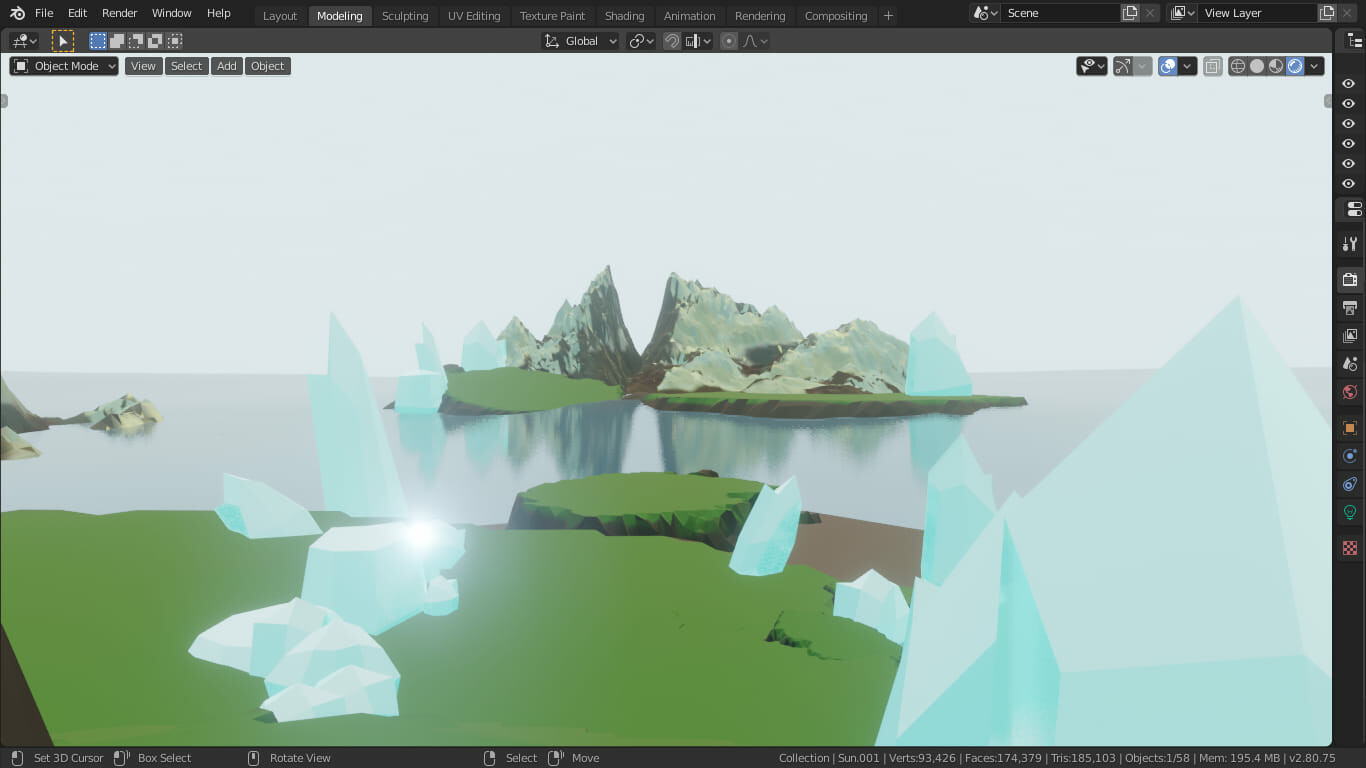This screenshot has height=768, width=1366.
Task: Activate the Select Box tool
Action: (97, 40)
